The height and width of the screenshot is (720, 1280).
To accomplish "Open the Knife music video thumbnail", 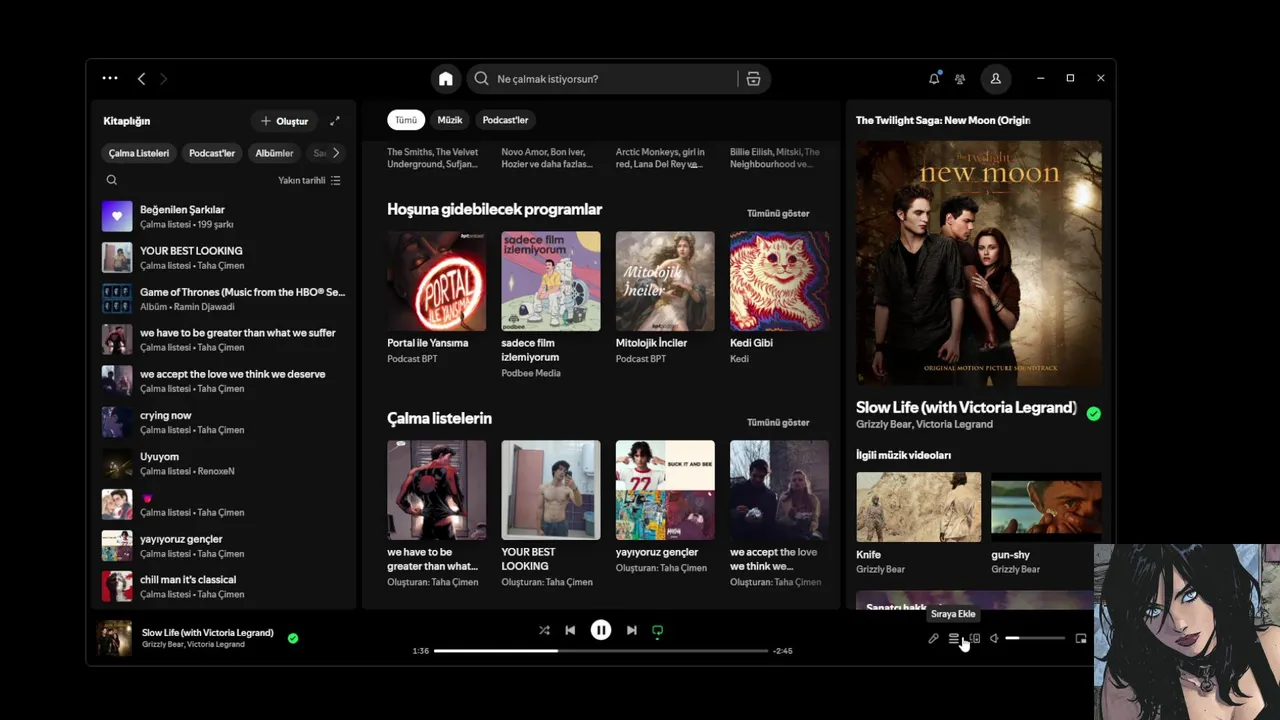I will coord(918,507).
